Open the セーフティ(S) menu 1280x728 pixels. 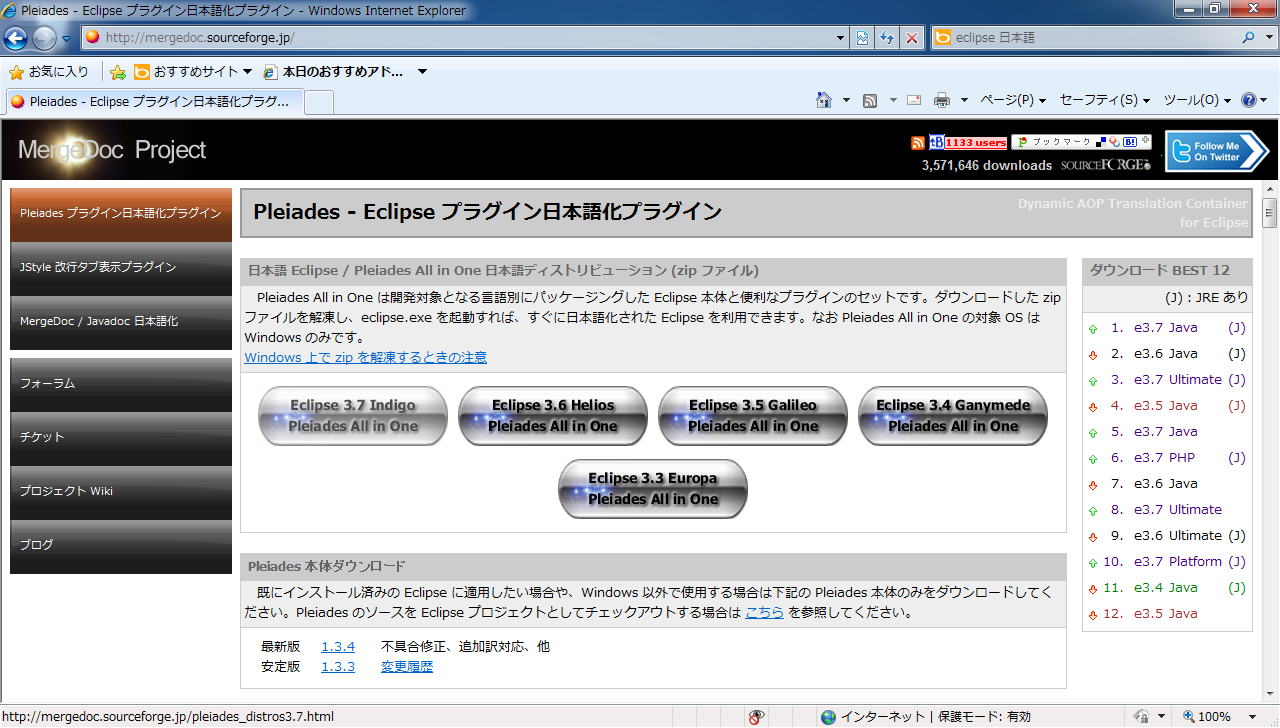[x=1104, y=100]
